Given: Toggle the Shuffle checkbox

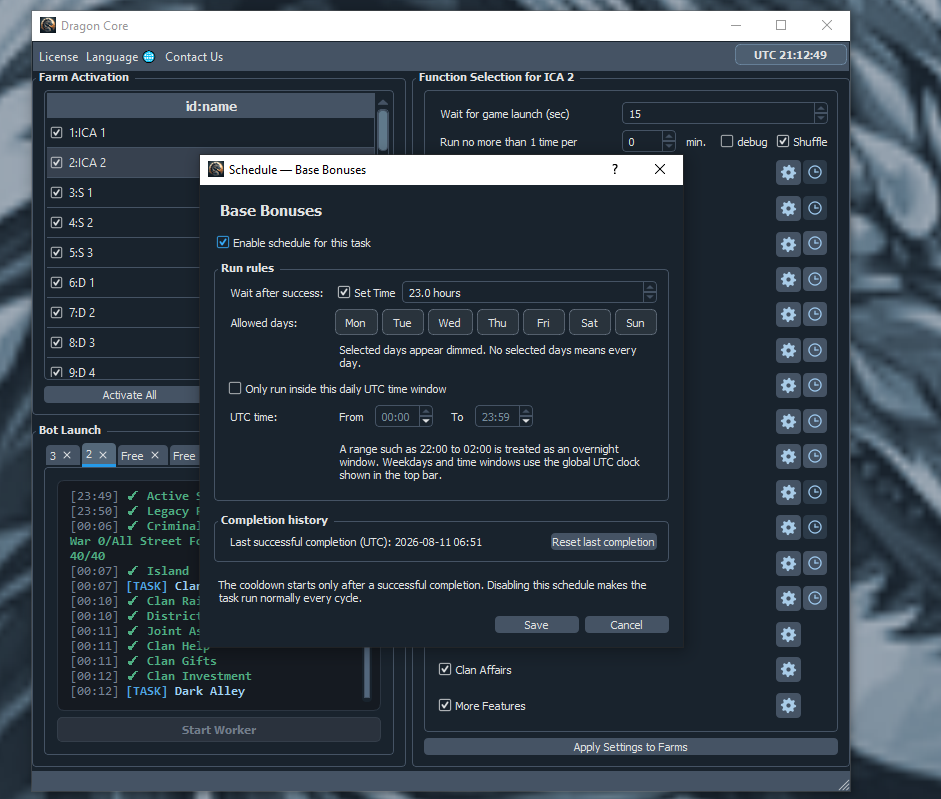Looking at the screenshot, I should click(783, 141).
